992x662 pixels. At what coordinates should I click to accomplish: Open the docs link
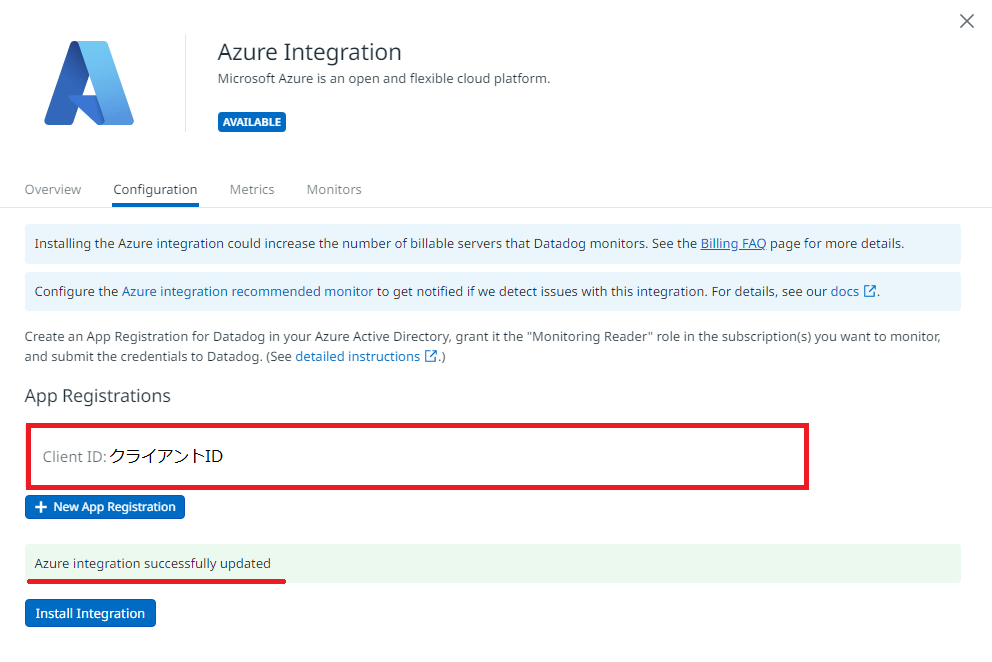coord(845,291)
